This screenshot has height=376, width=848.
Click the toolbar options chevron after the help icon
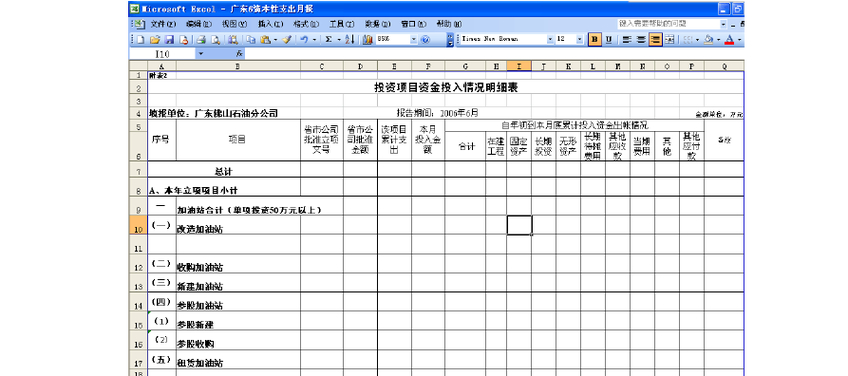click(x=450, y=39)
